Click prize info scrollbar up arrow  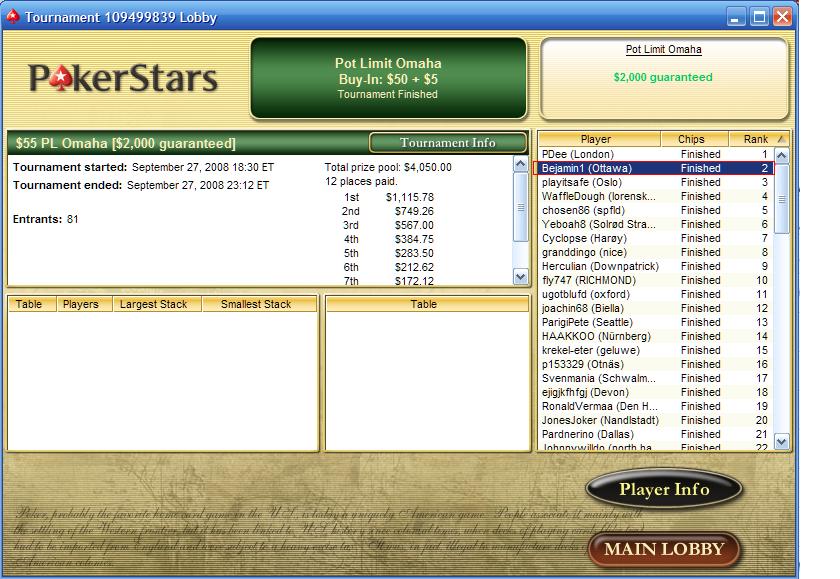point(520,164)
